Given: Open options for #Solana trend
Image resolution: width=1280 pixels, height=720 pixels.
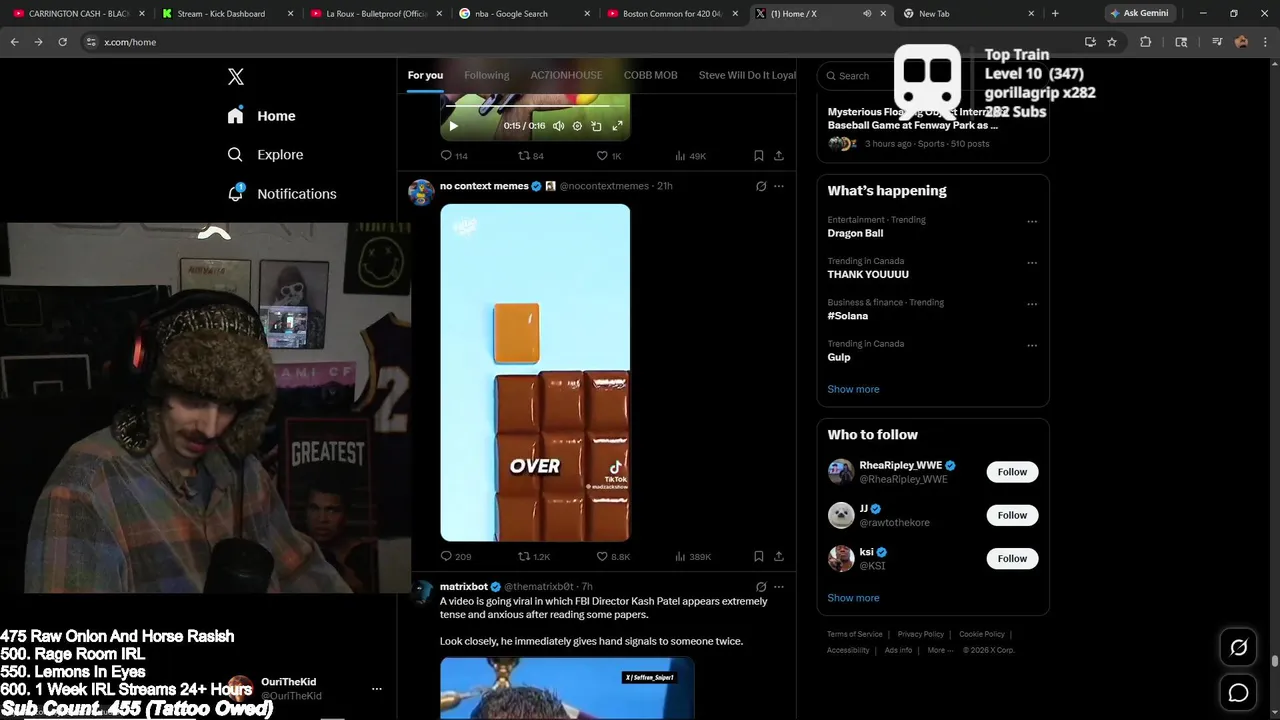Looking at the screenshot, I should [1032, 304].
